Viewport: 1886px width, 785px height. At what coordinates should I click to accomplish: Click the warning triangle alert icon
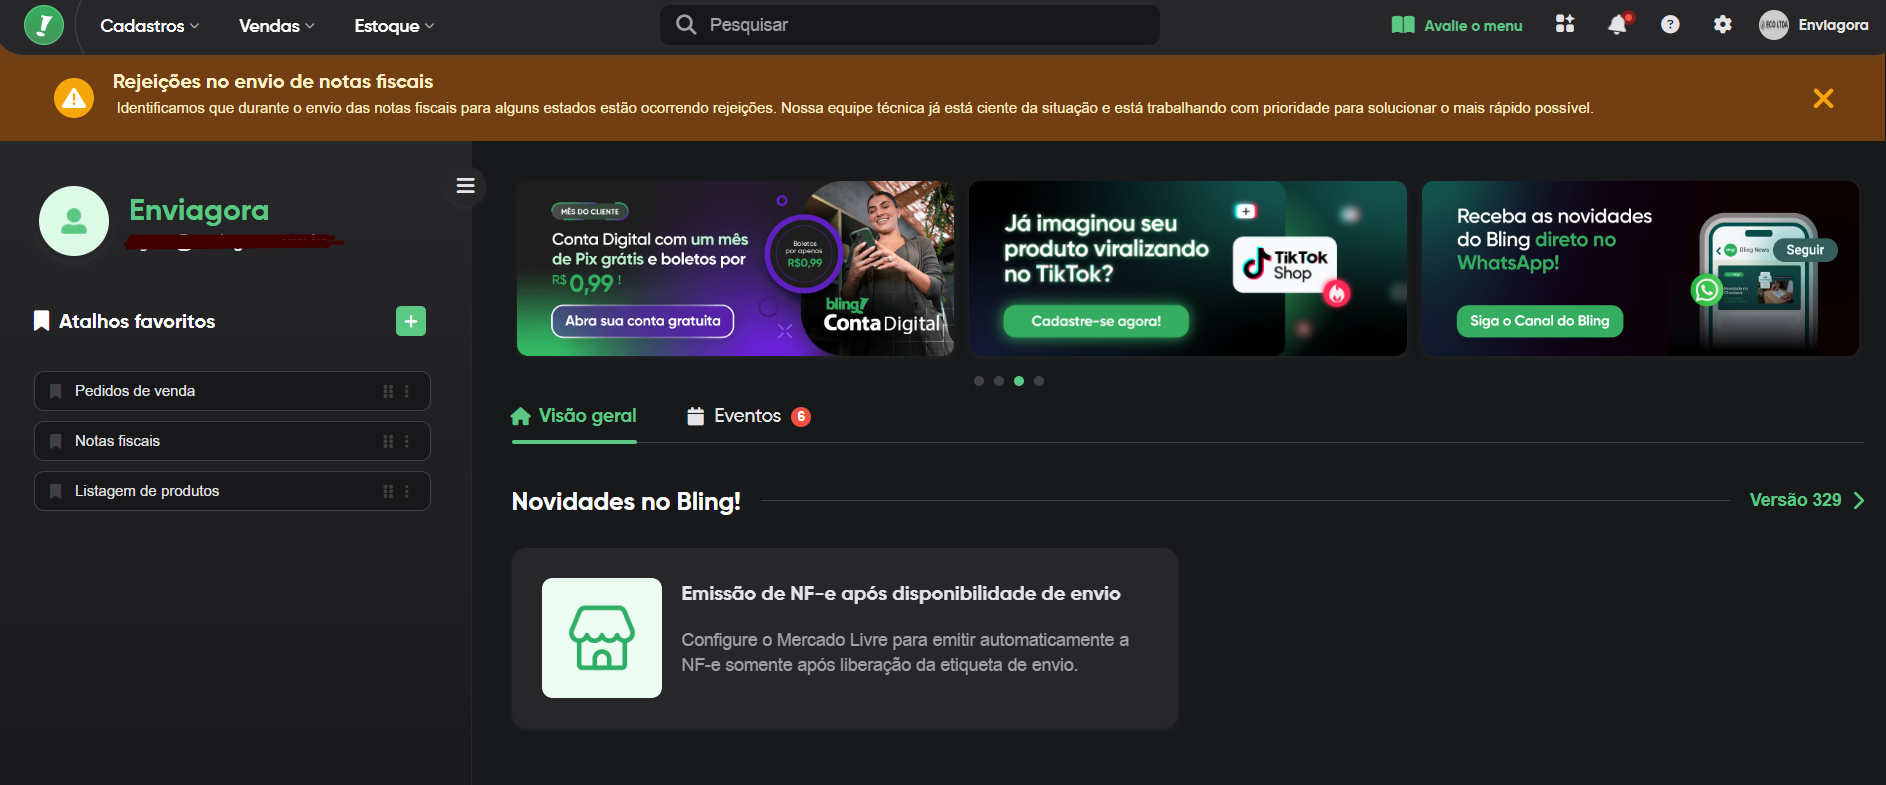(74, 98)
